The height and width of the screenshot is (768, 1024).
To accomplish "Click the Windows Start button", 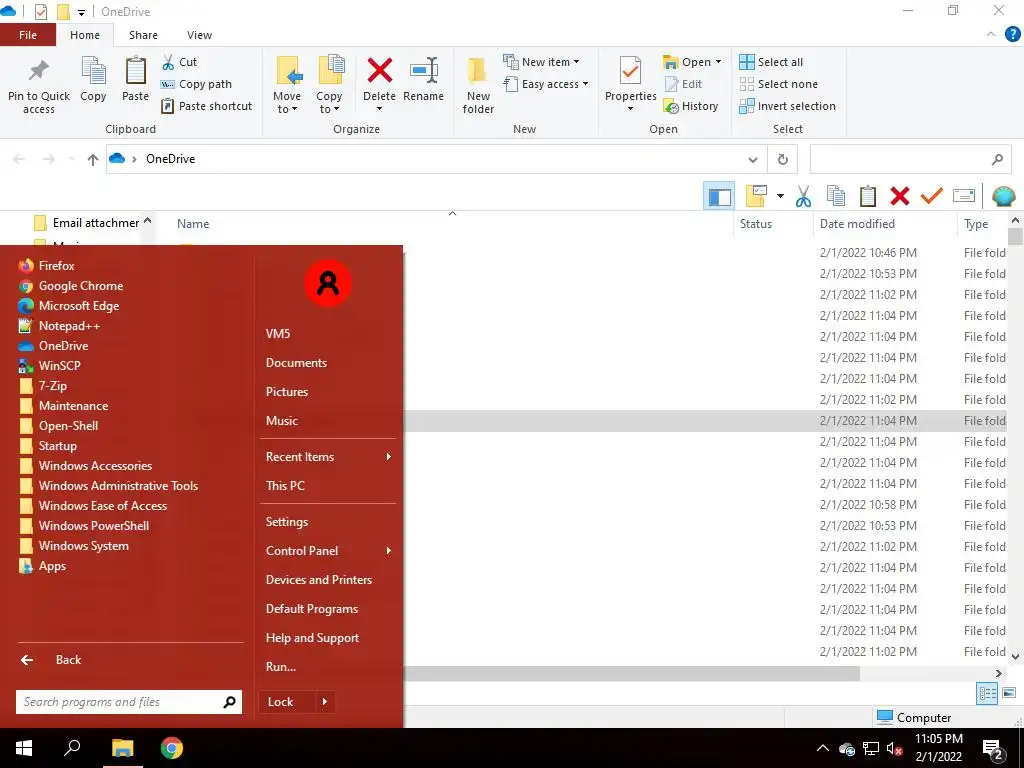I will [24, 748].
